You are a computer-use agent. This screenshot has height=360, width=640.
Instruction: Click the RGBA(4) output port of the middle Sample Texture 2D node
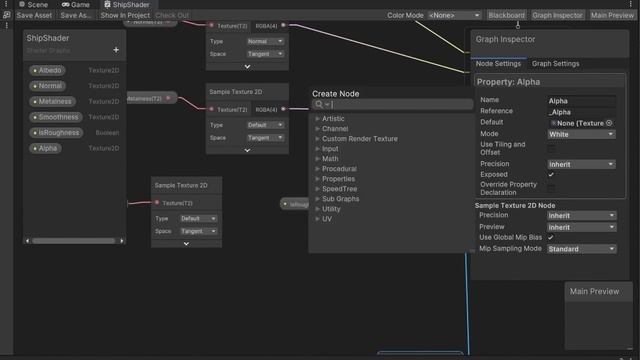[283, 109]
